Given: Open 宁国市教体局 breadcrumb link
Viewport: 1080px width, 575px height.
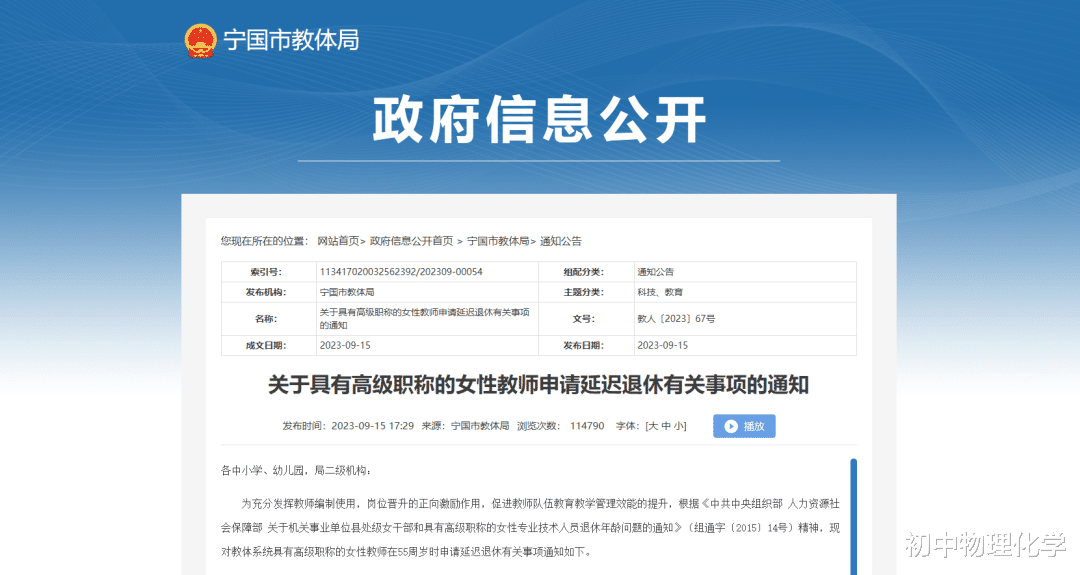Looking at the screenshot, I should (x=498, y=241).
